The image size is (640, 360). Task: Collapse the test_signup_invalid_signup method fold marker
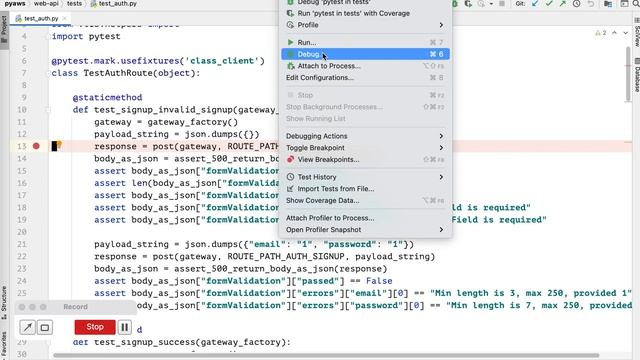[x=48, y=110]
